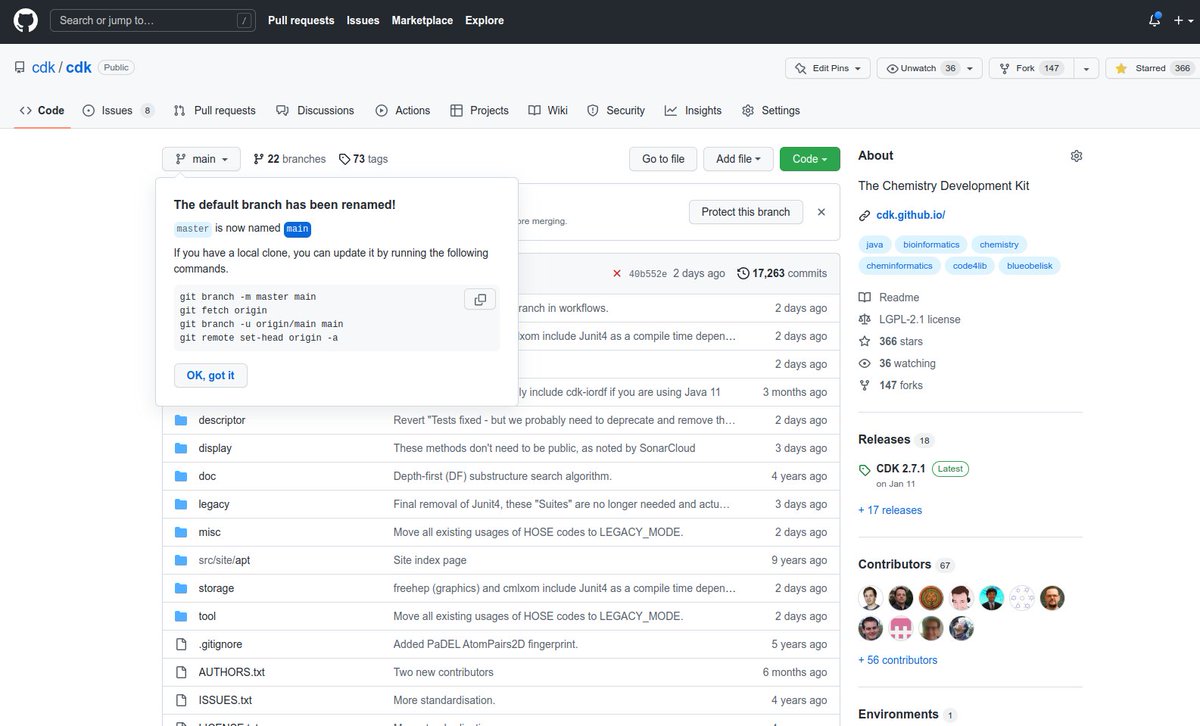This screenshot has height=726, width=1200.
Task: Copy the branch rename commands with clipboard icon
Action: tap(480, 300)
